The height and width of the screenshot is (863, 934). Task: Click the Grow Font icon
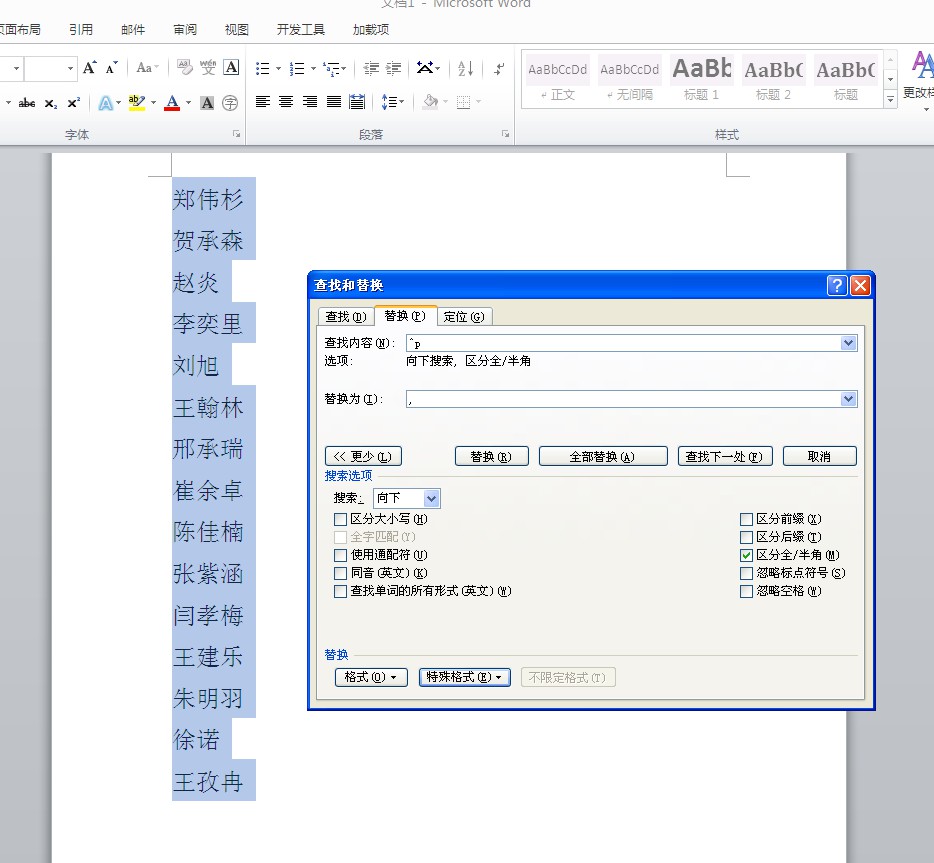coord(89,68)
